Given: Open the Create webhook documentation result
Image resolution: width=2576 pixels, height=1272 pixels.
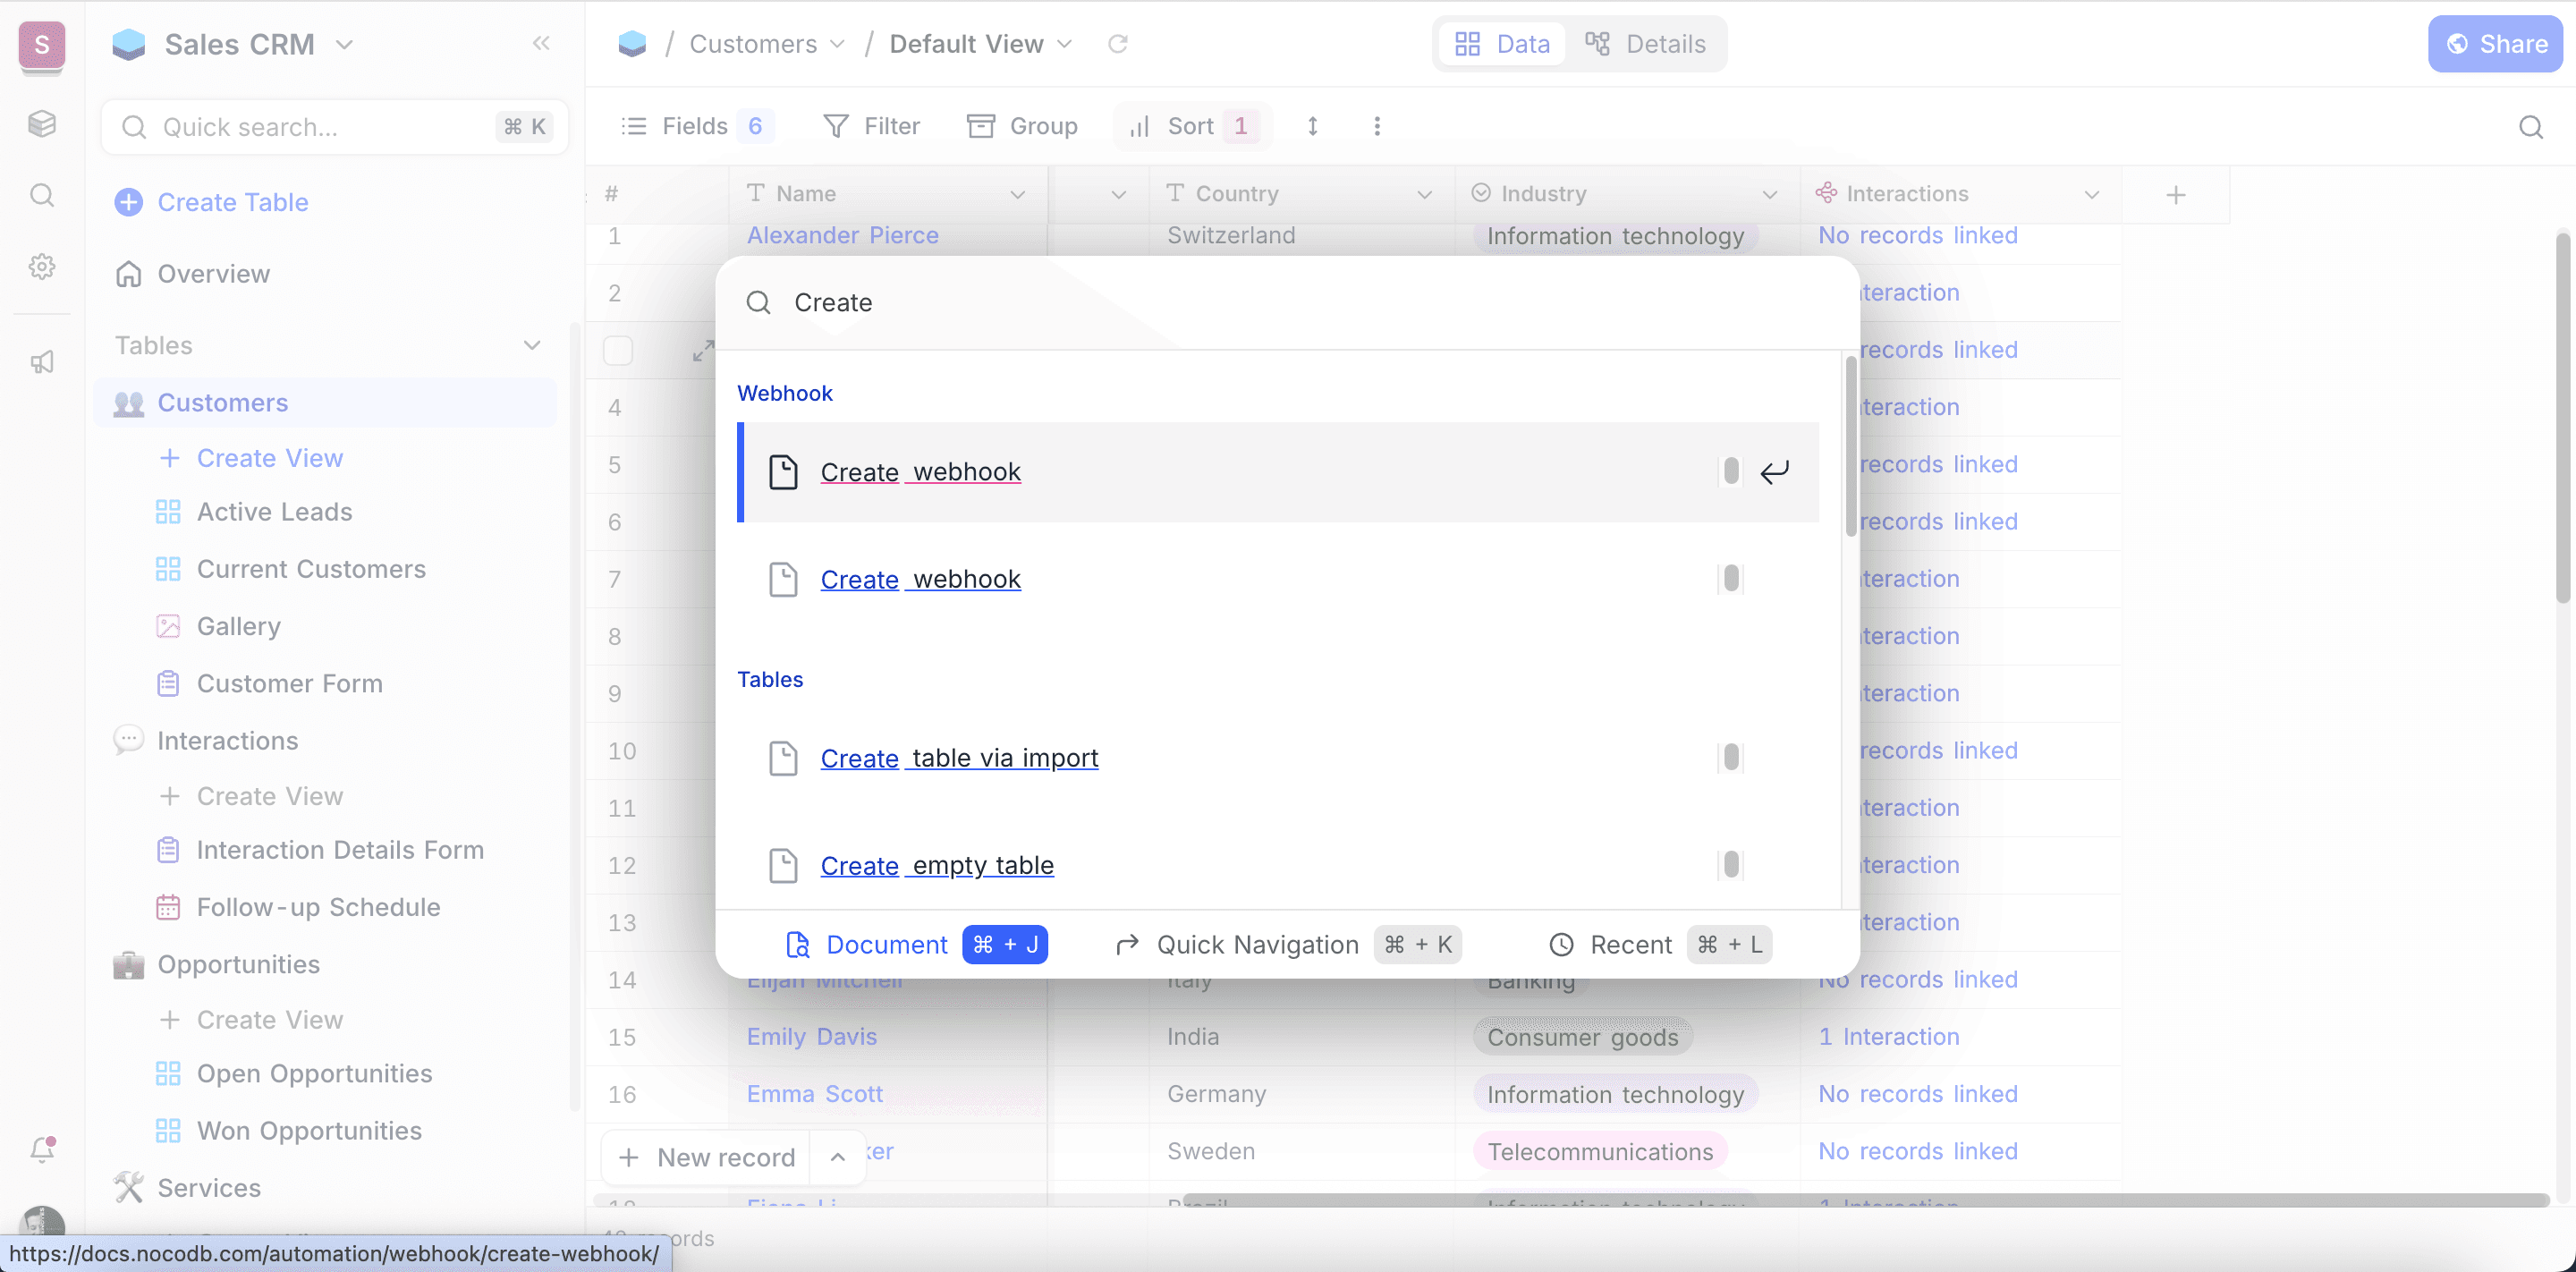Looking at the screenshot, I should click(x=919, y=471).
